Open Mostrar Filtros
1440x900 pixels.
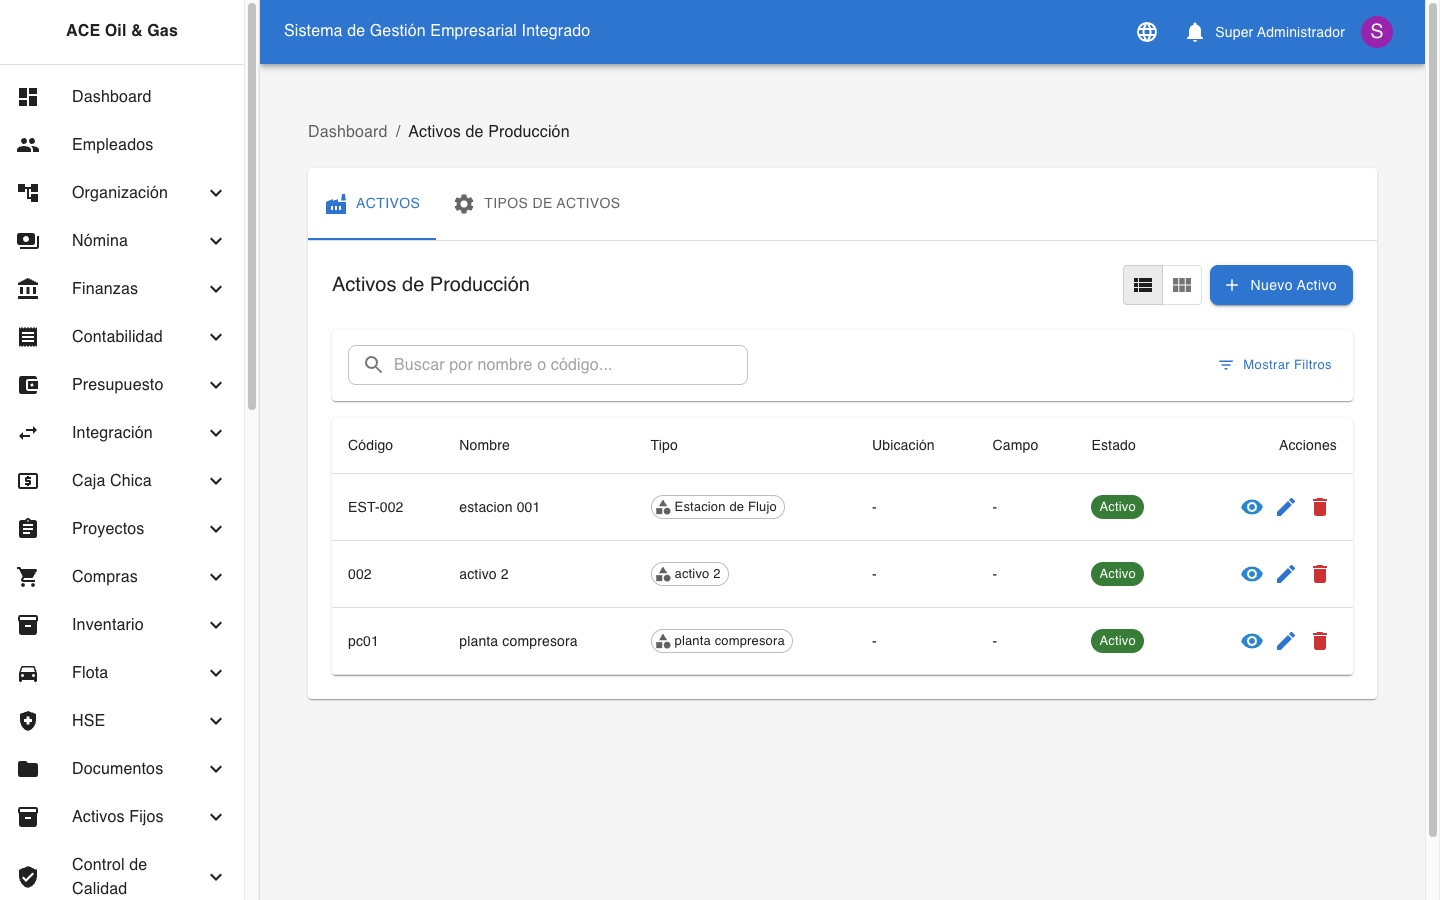(1274, 364)
